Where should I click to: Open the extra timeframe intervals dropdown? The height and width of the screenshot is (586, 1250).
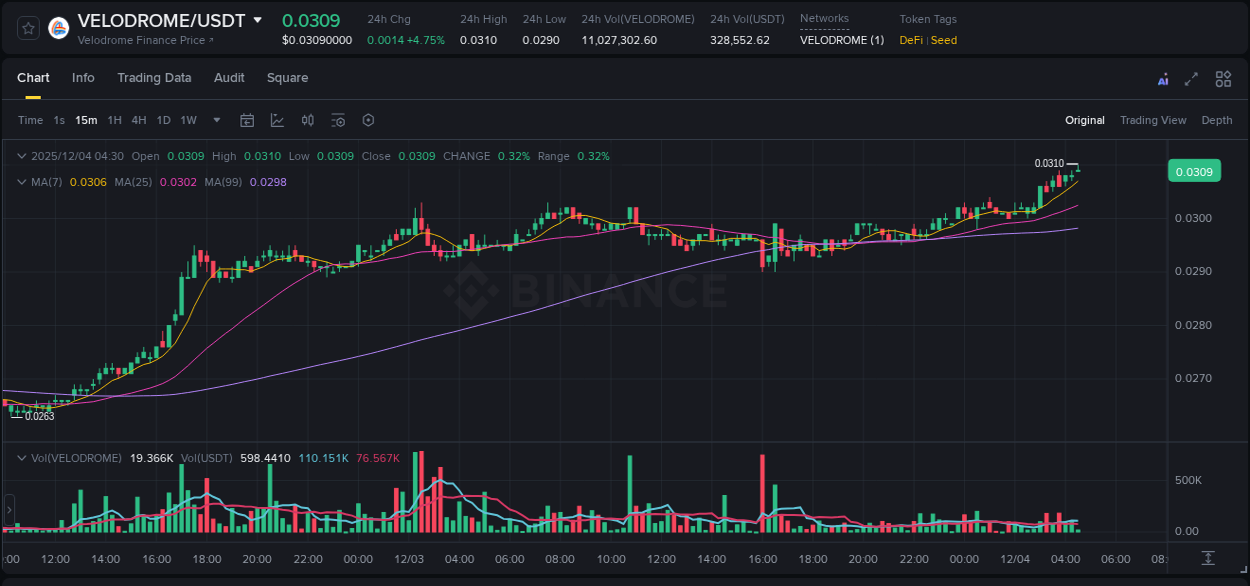click(x=215, y=120)
